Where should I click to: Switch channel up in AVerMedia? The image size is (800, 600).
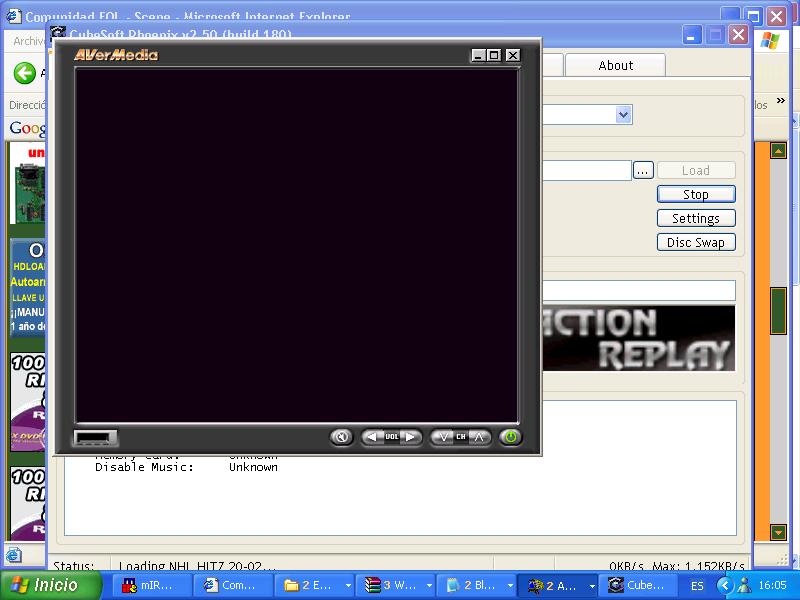tap(479, 437)
